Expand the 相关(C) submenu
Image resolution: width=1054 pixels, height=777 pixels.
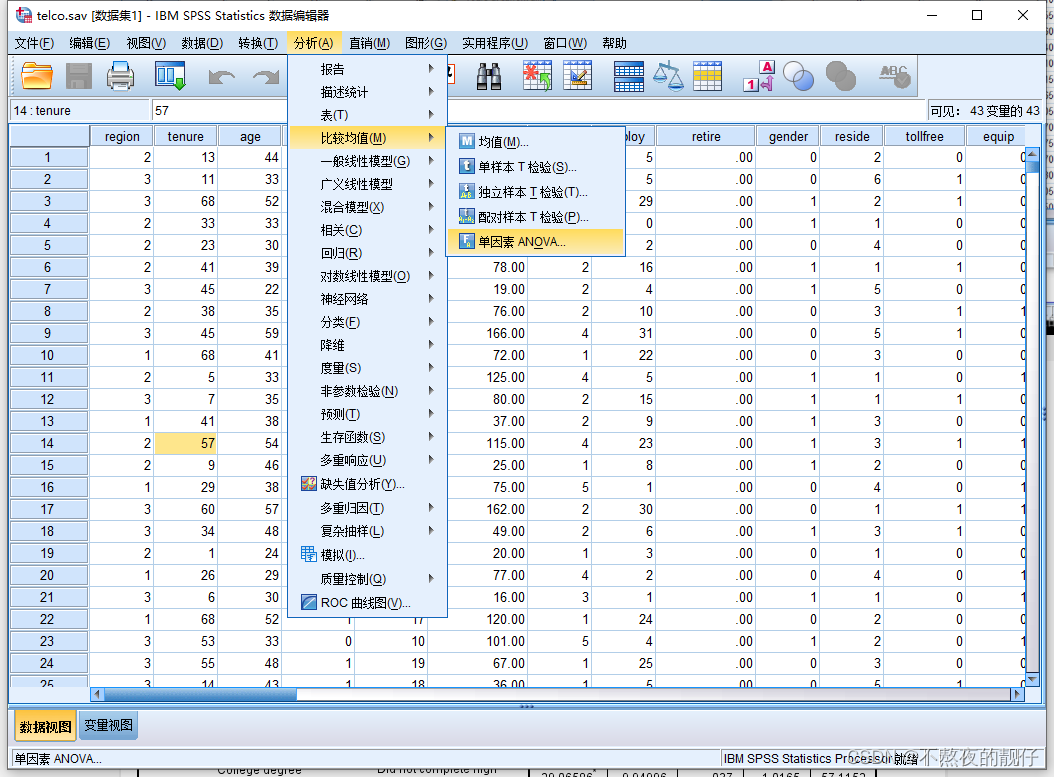367,231
